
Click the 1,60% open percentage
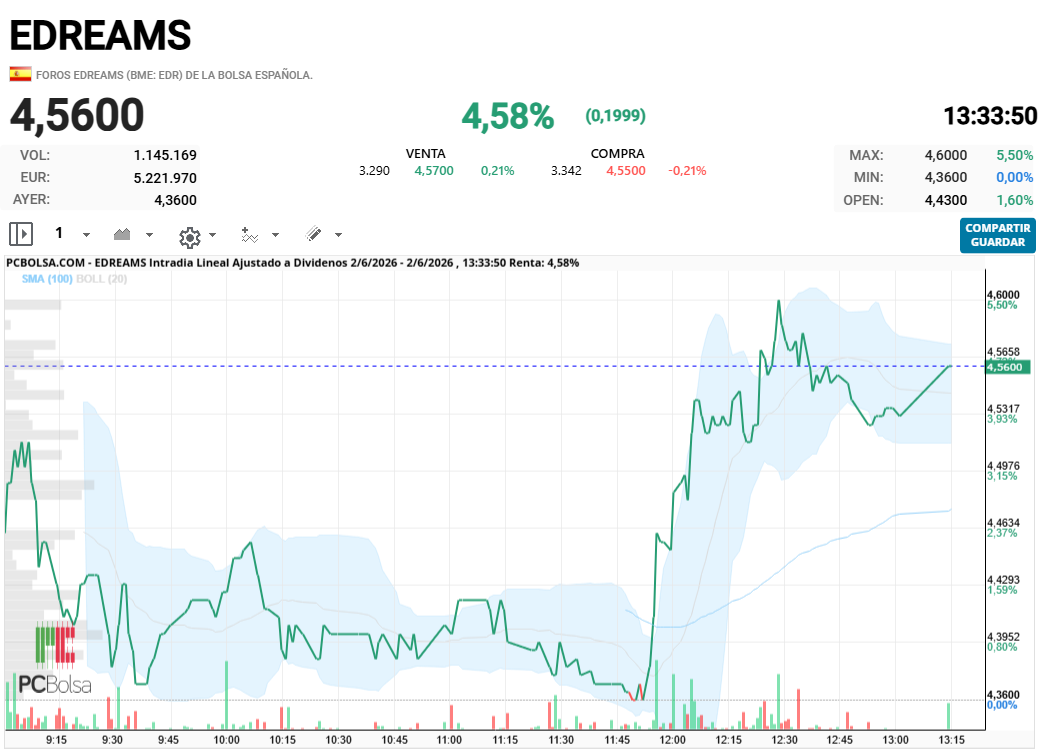click(x=1015, y=200)
